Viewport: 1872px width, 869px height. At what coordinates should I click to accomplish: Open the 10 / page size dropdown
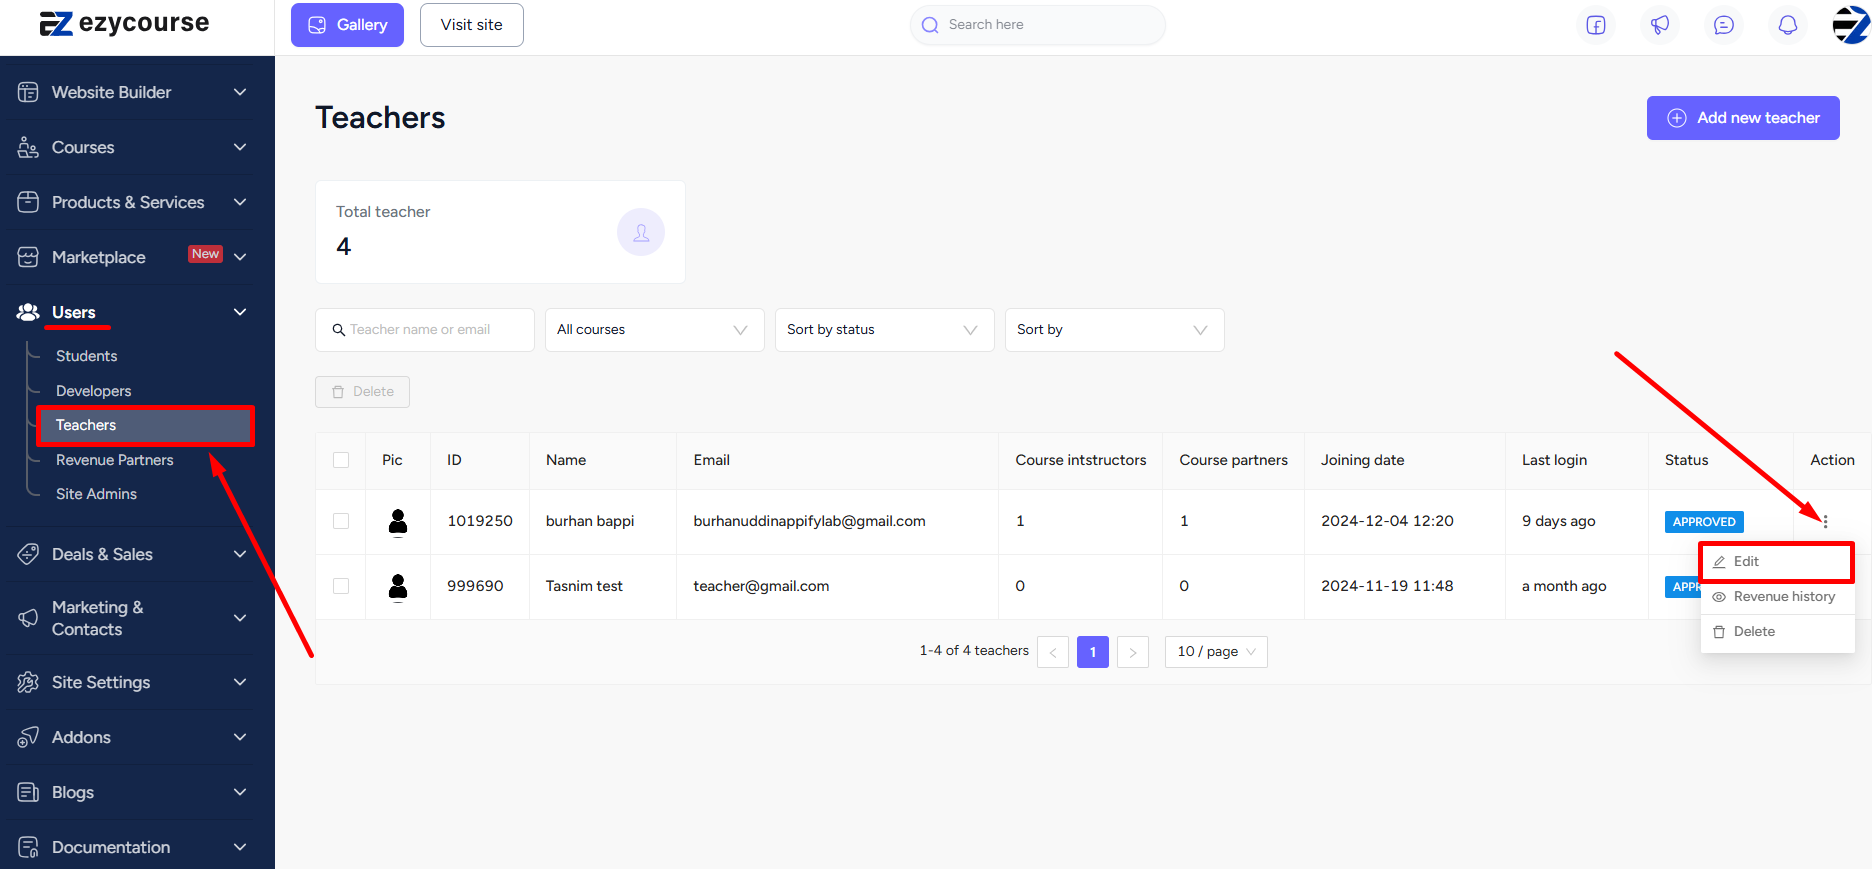coord(1216,652)
